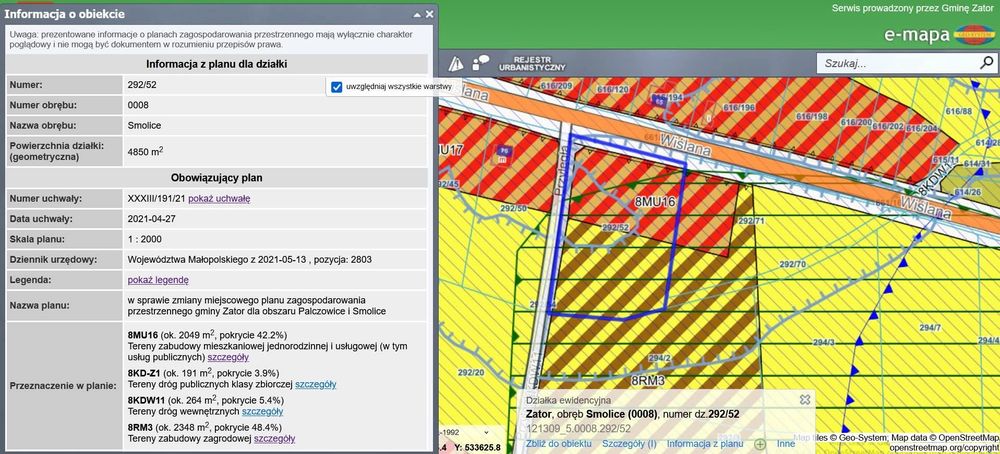Click parcel label 616/88 on map
This screenshot has height=454, width=1000.
point(959,112)
